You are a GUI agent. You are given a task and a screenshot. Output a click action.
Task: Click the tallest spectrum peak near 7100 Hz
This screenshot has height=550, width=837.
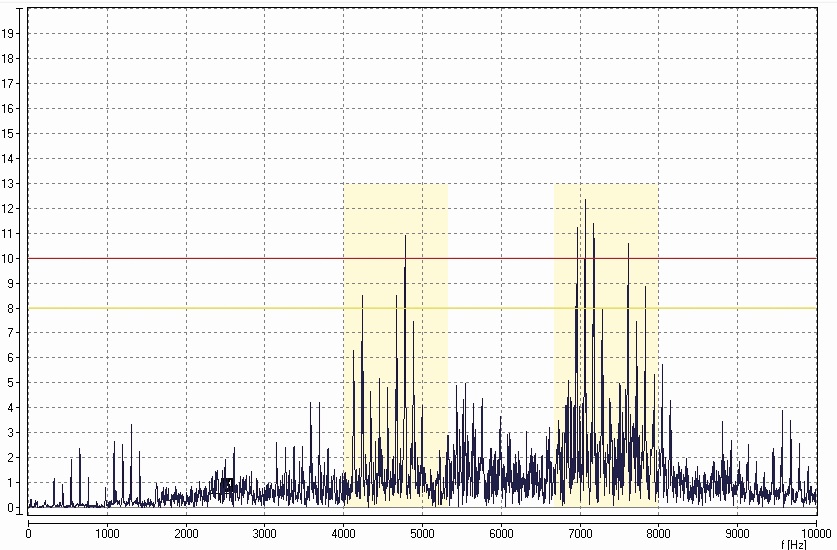tap(585, 203)
